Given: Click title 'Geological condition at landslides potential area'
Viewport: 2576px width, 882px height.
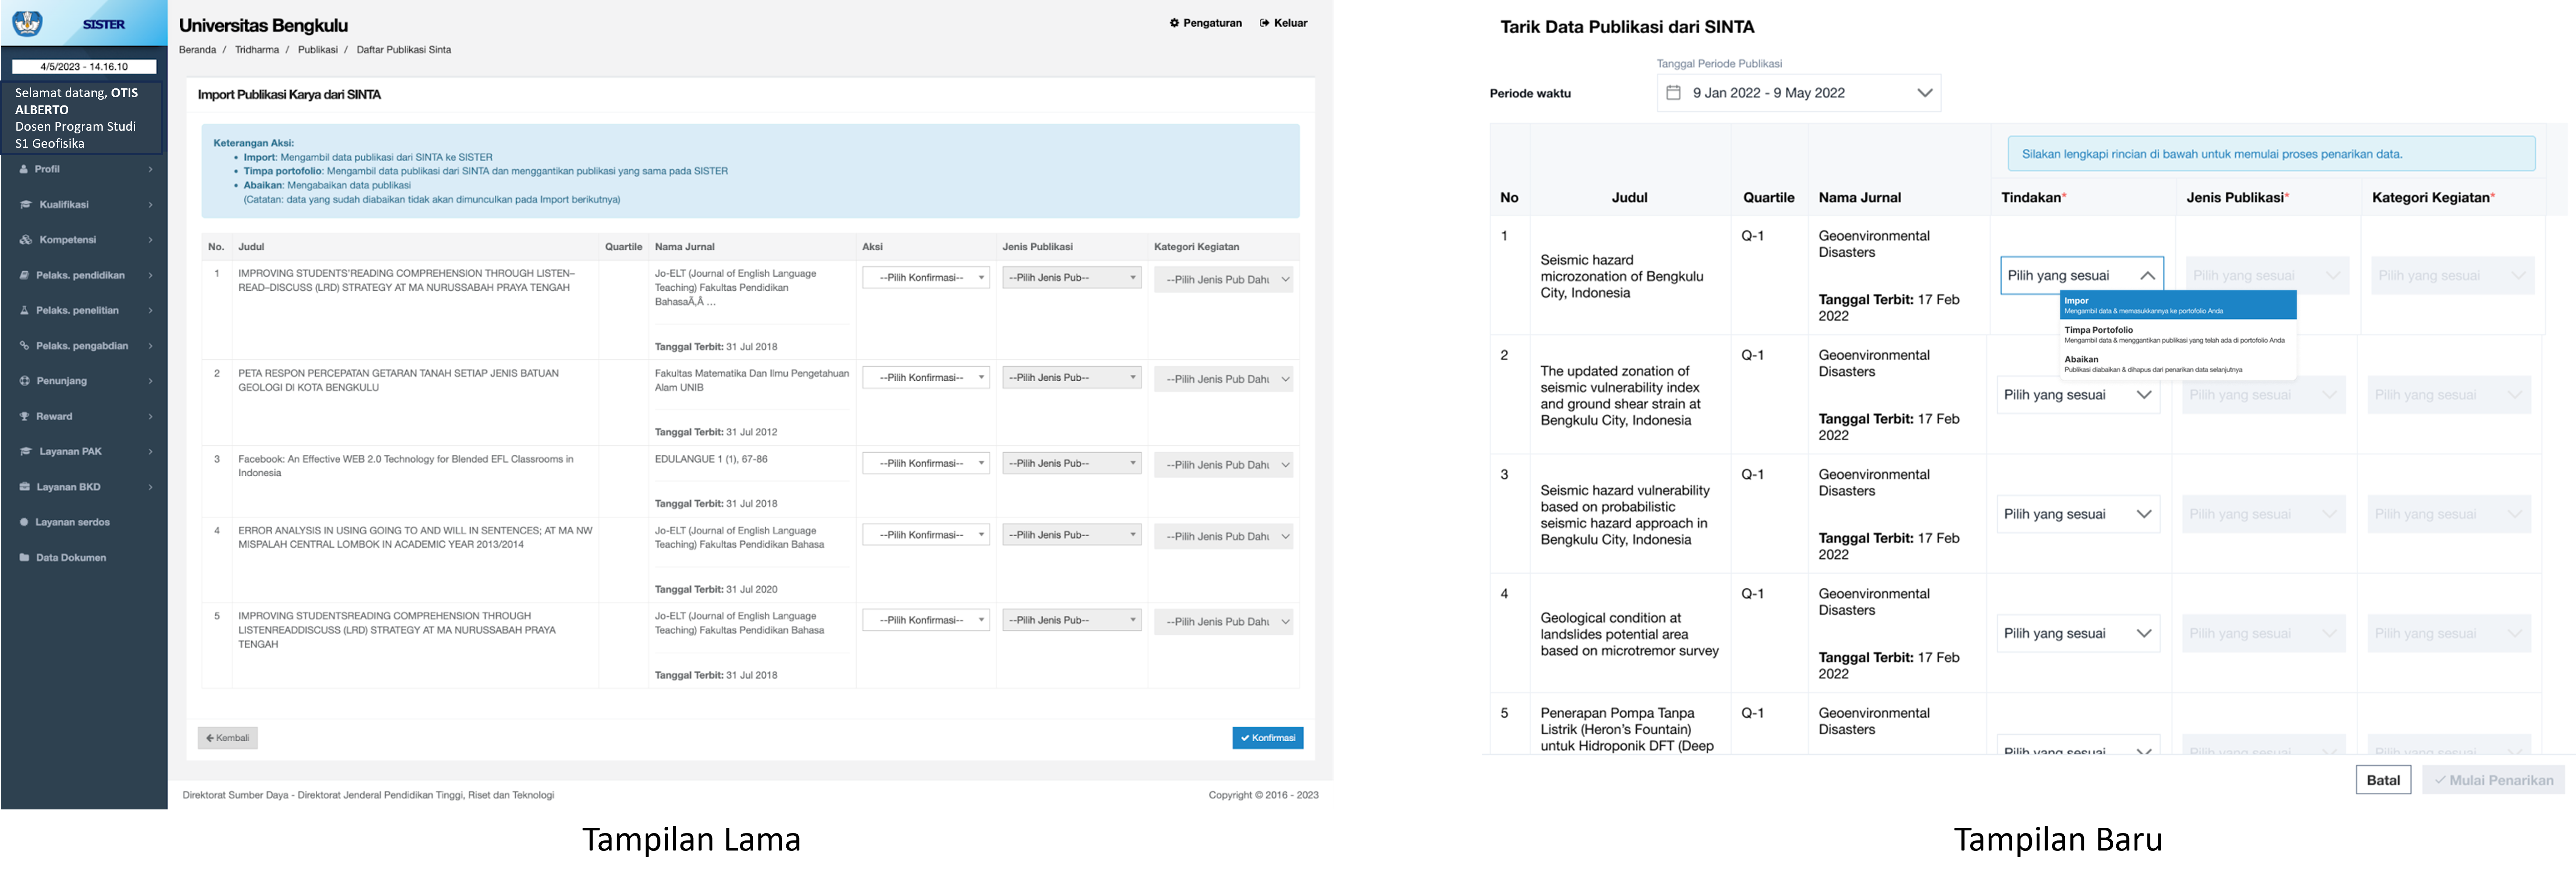Looking at the screenshot, I should tap(1629, 635).
